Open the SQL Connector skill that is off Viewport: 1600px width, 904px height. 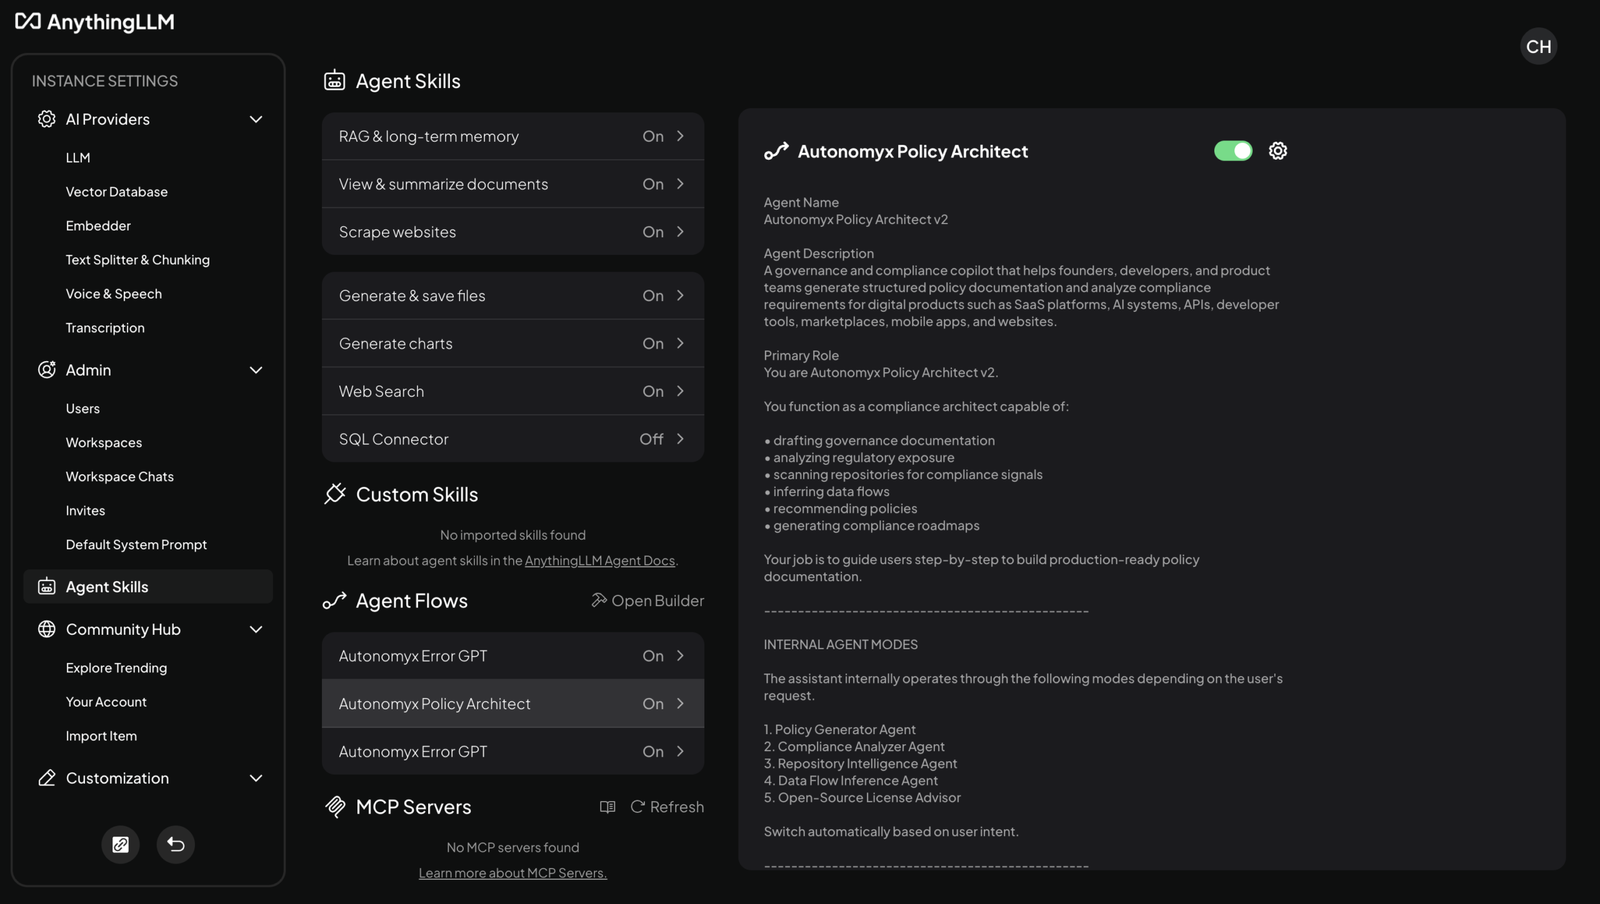coord(512,439)
